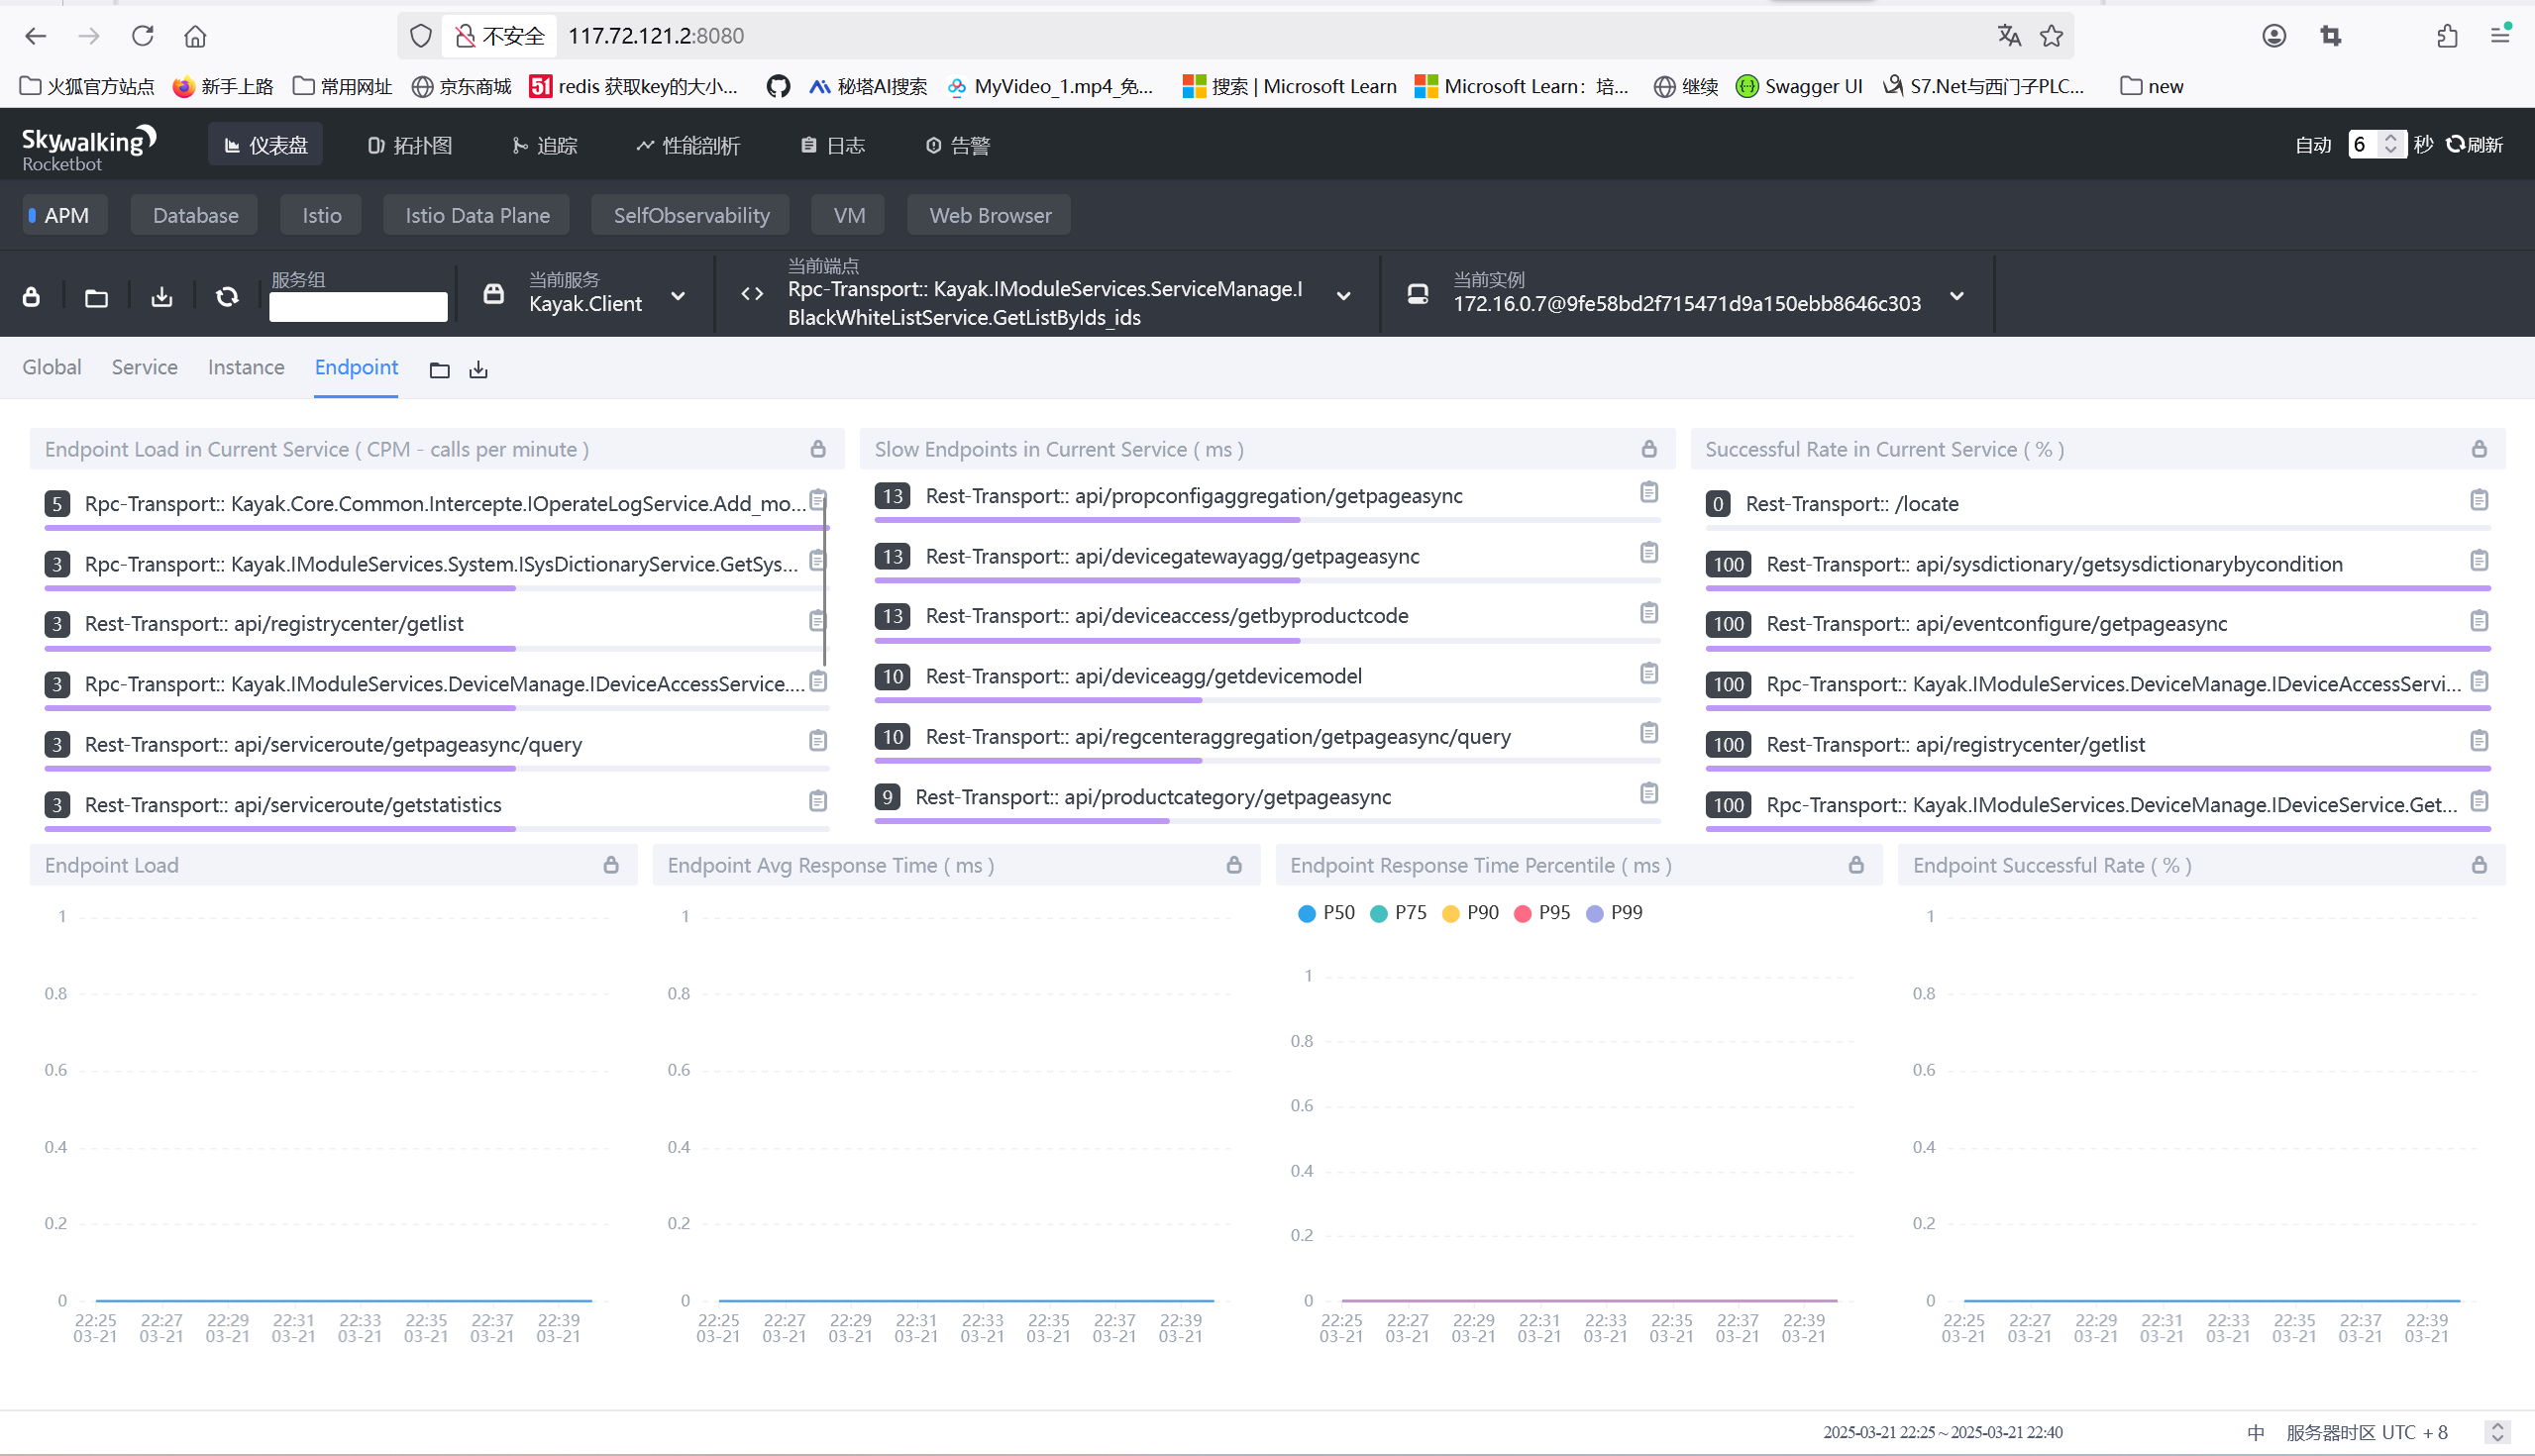Click the P90 yellow legend swatch
The width and height of the screenshot is (2535, 1456).
[1451, 914]
